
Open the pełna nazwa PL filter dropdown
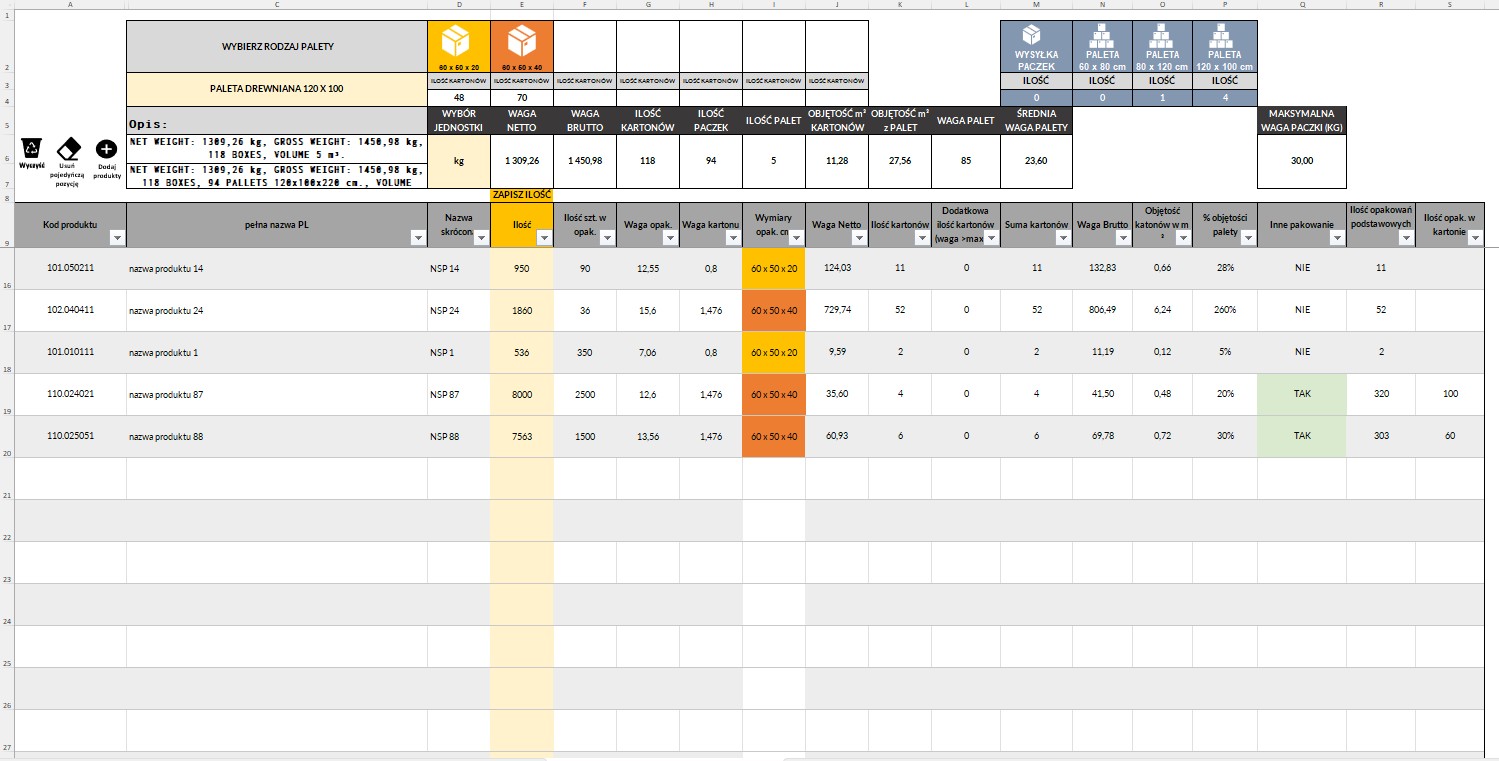[x=416, y=238]
